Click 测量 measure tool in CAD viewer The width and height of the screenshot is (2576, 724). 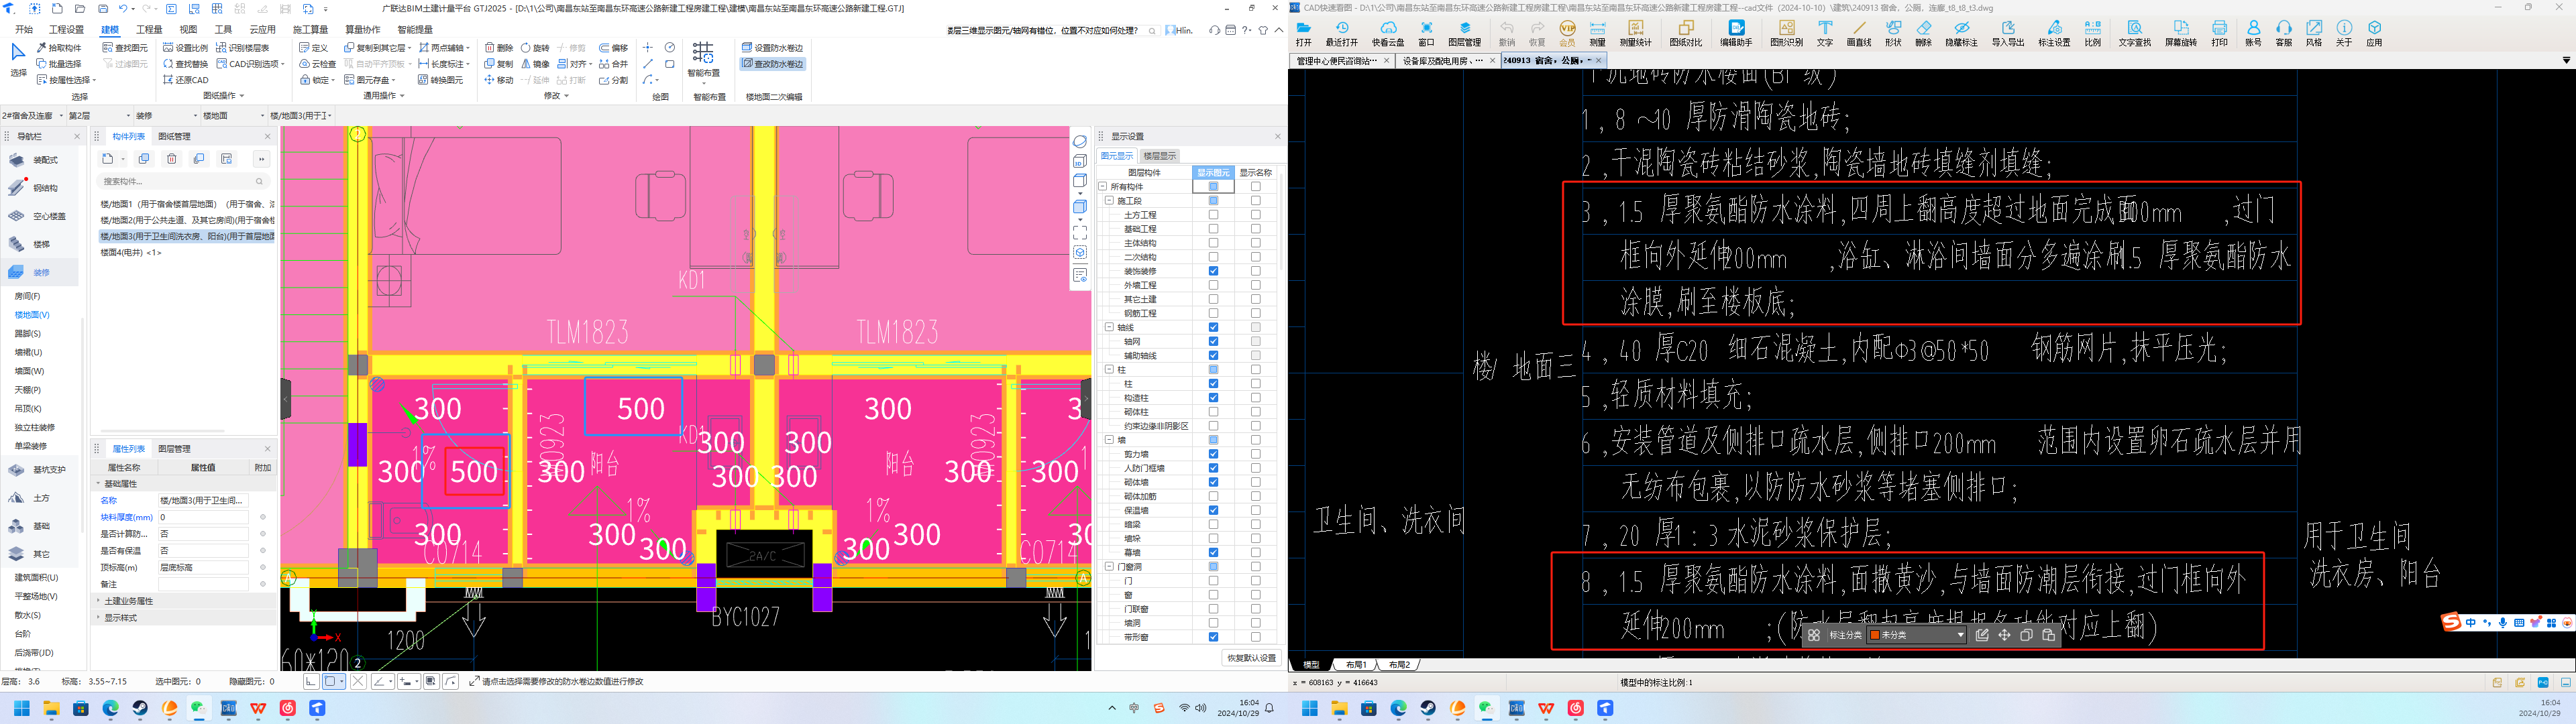point(1597,34)
